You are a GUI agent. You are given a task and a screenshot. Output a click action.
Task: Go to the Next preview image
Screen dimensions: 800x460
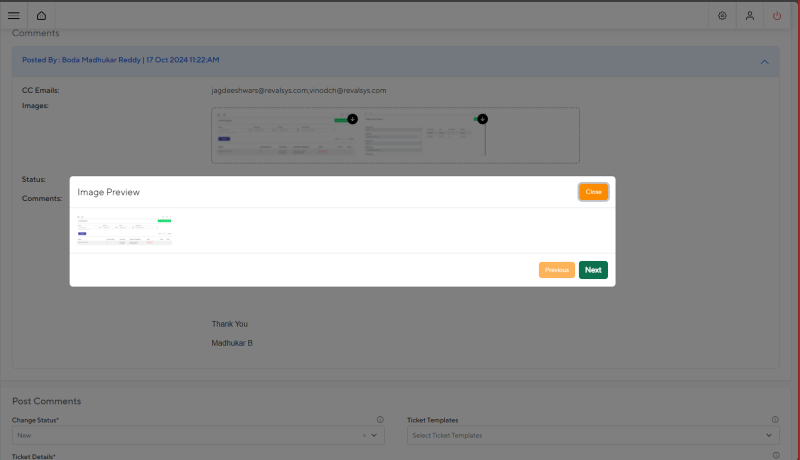point(593,270)
